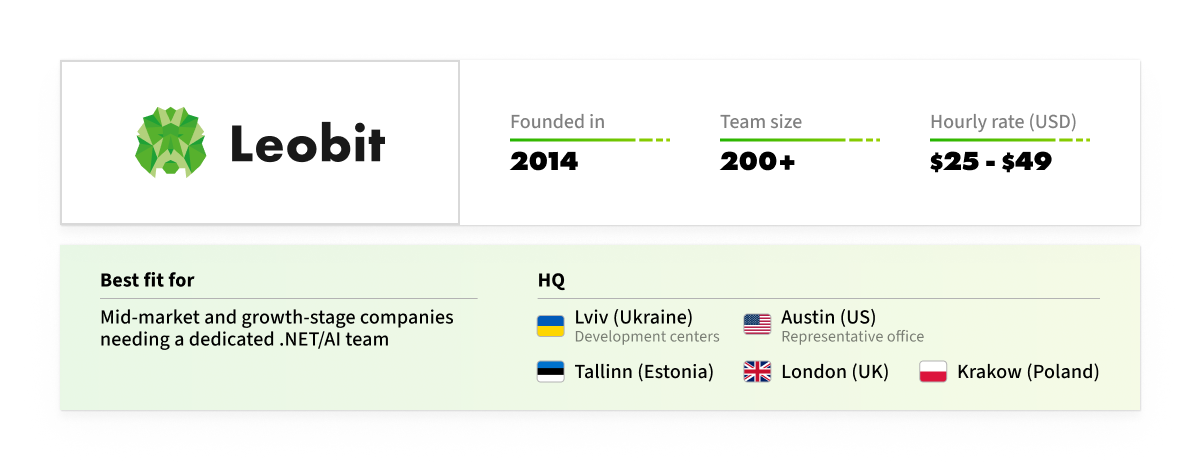Image resolution: width=1200 pixels, height=470 pixels.
Task: Click the Founded in label
Action: coord(557,122)
